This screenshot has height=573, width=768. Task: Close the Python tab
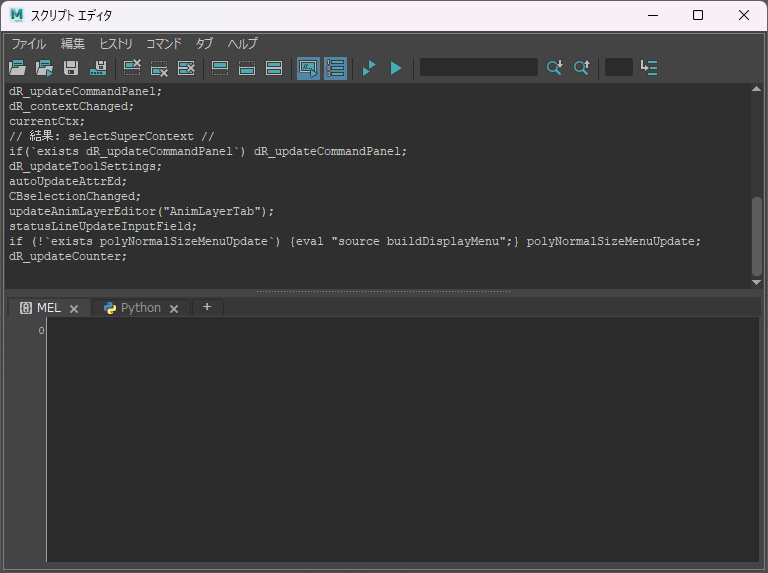pyautogui.click(x=174, y=309)
